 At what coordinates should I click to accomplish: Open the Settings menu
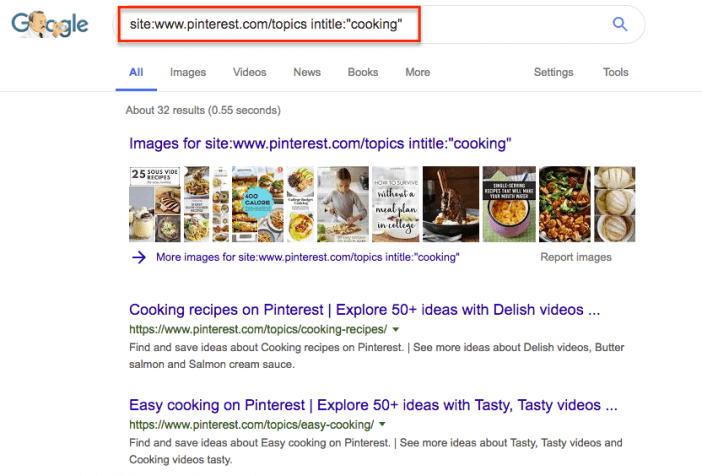pyautogui.click(x=553, y=73)
